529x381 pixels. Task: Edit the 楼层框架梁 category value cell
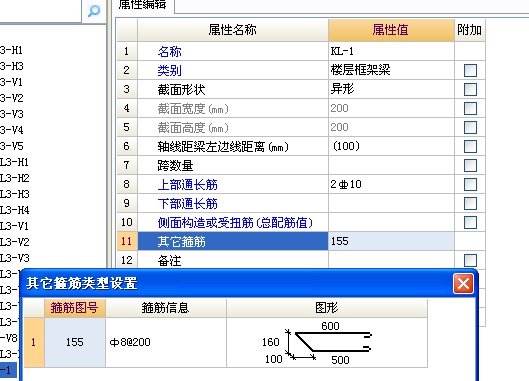[391, 70]
